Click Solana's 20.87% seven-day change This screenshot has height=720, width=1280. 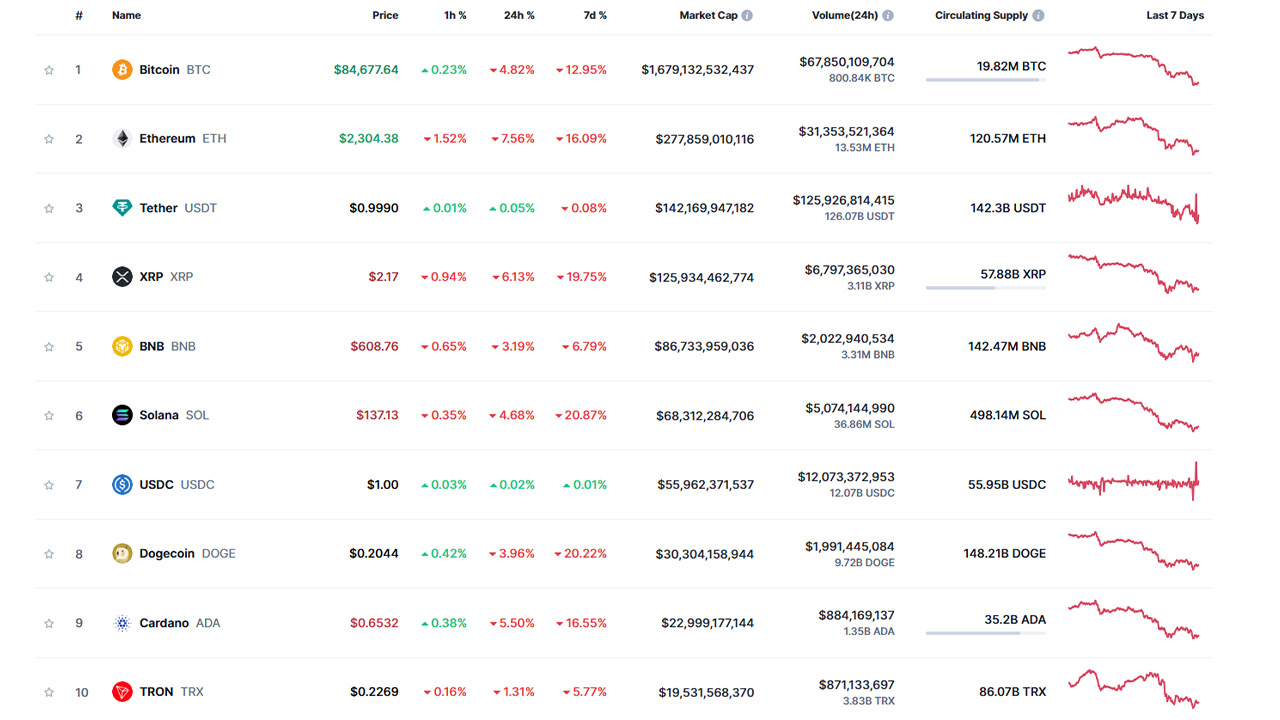pyautogui.click(x=581, y=415)
